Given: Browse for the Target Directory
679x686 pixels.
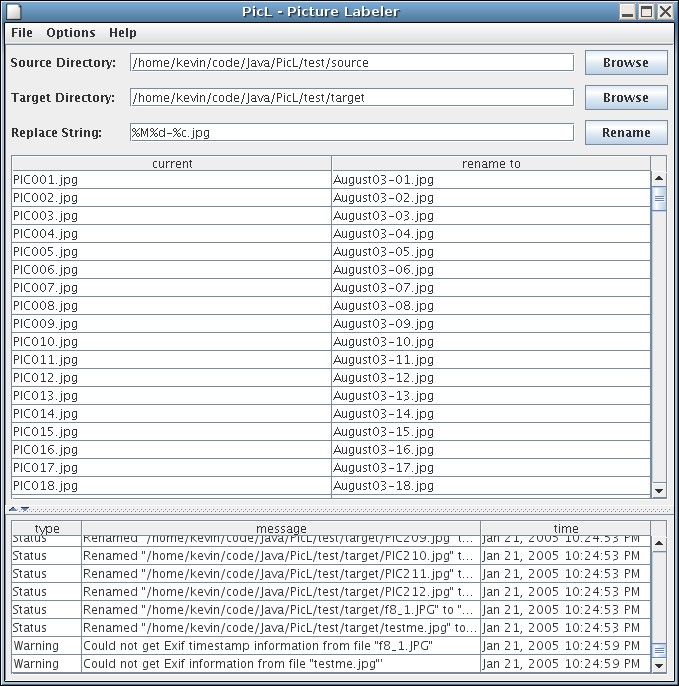Looking at the screenshot, I should pos(625,98).
